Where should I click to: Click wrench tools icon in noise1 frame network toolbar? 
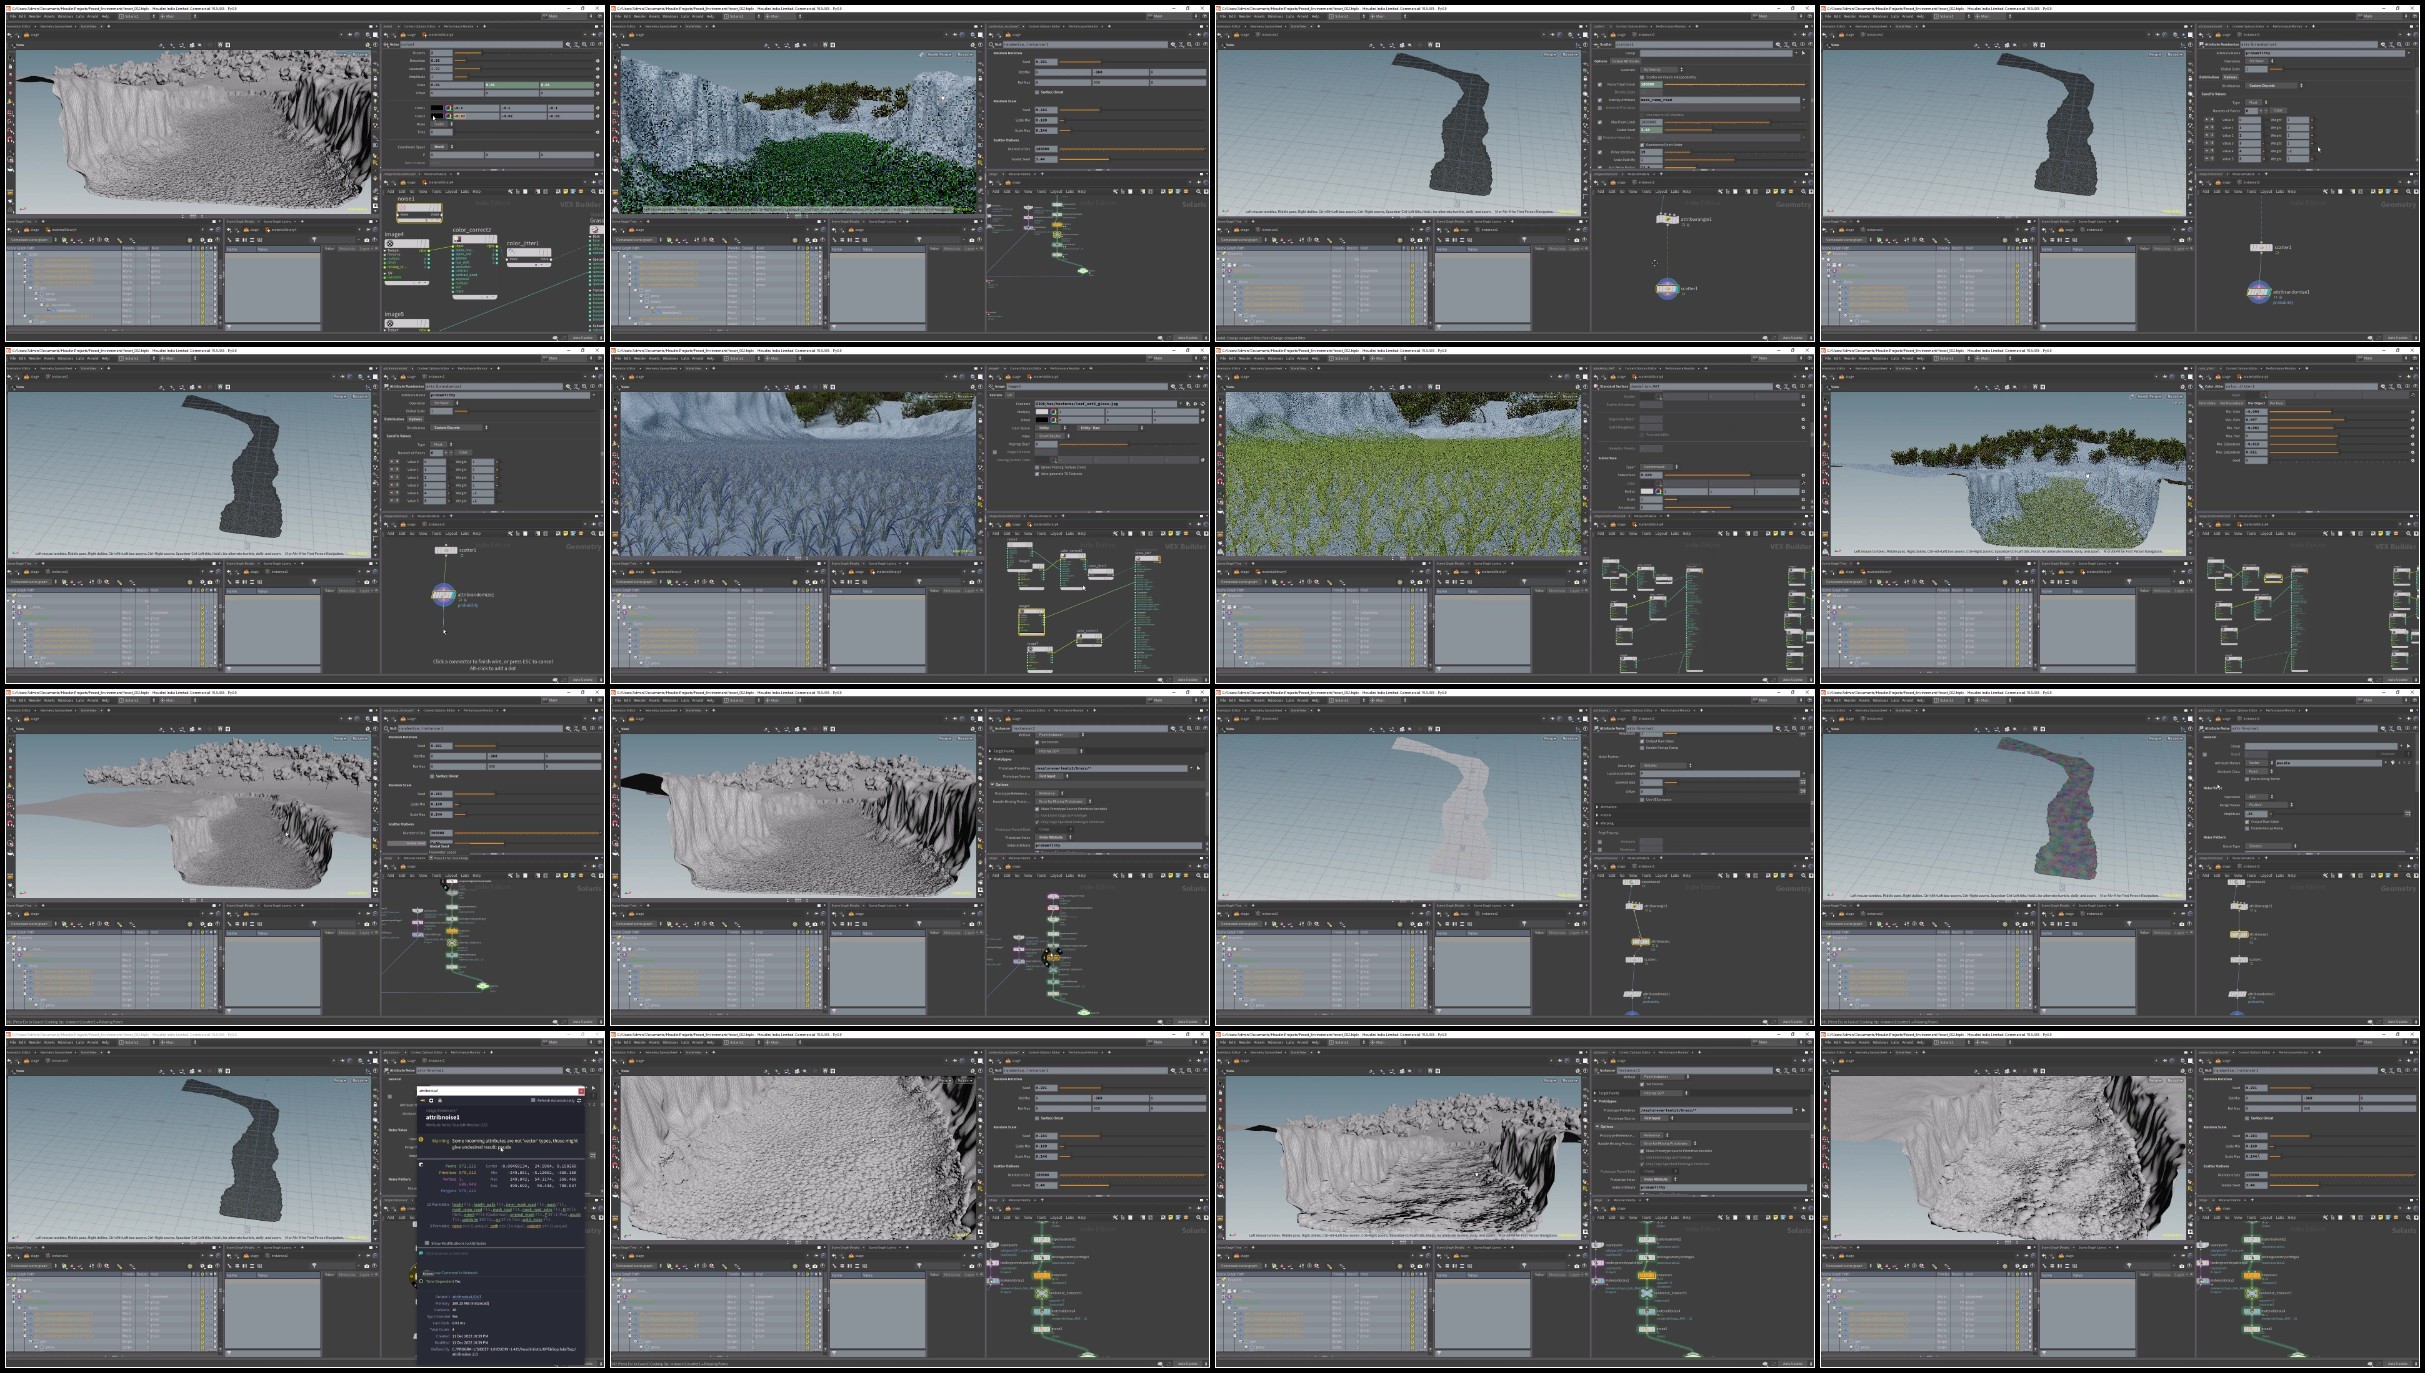coord(510,192)
